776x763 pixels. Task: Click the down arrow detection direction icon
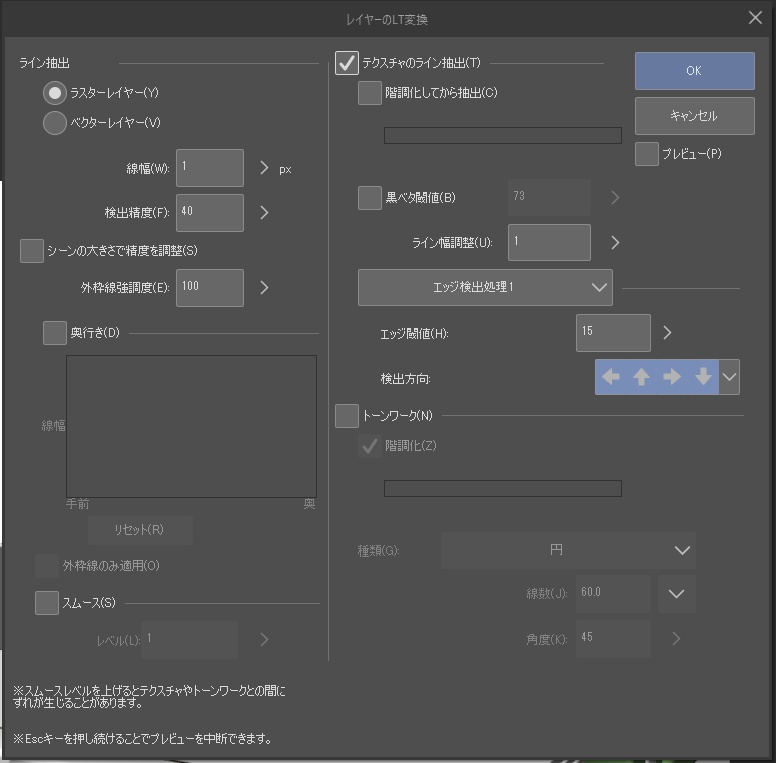click(703, 377)
